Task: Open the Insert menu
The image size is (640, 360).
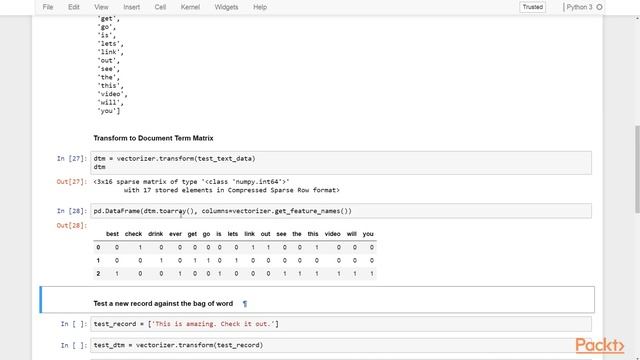Action: click(131, 7)
